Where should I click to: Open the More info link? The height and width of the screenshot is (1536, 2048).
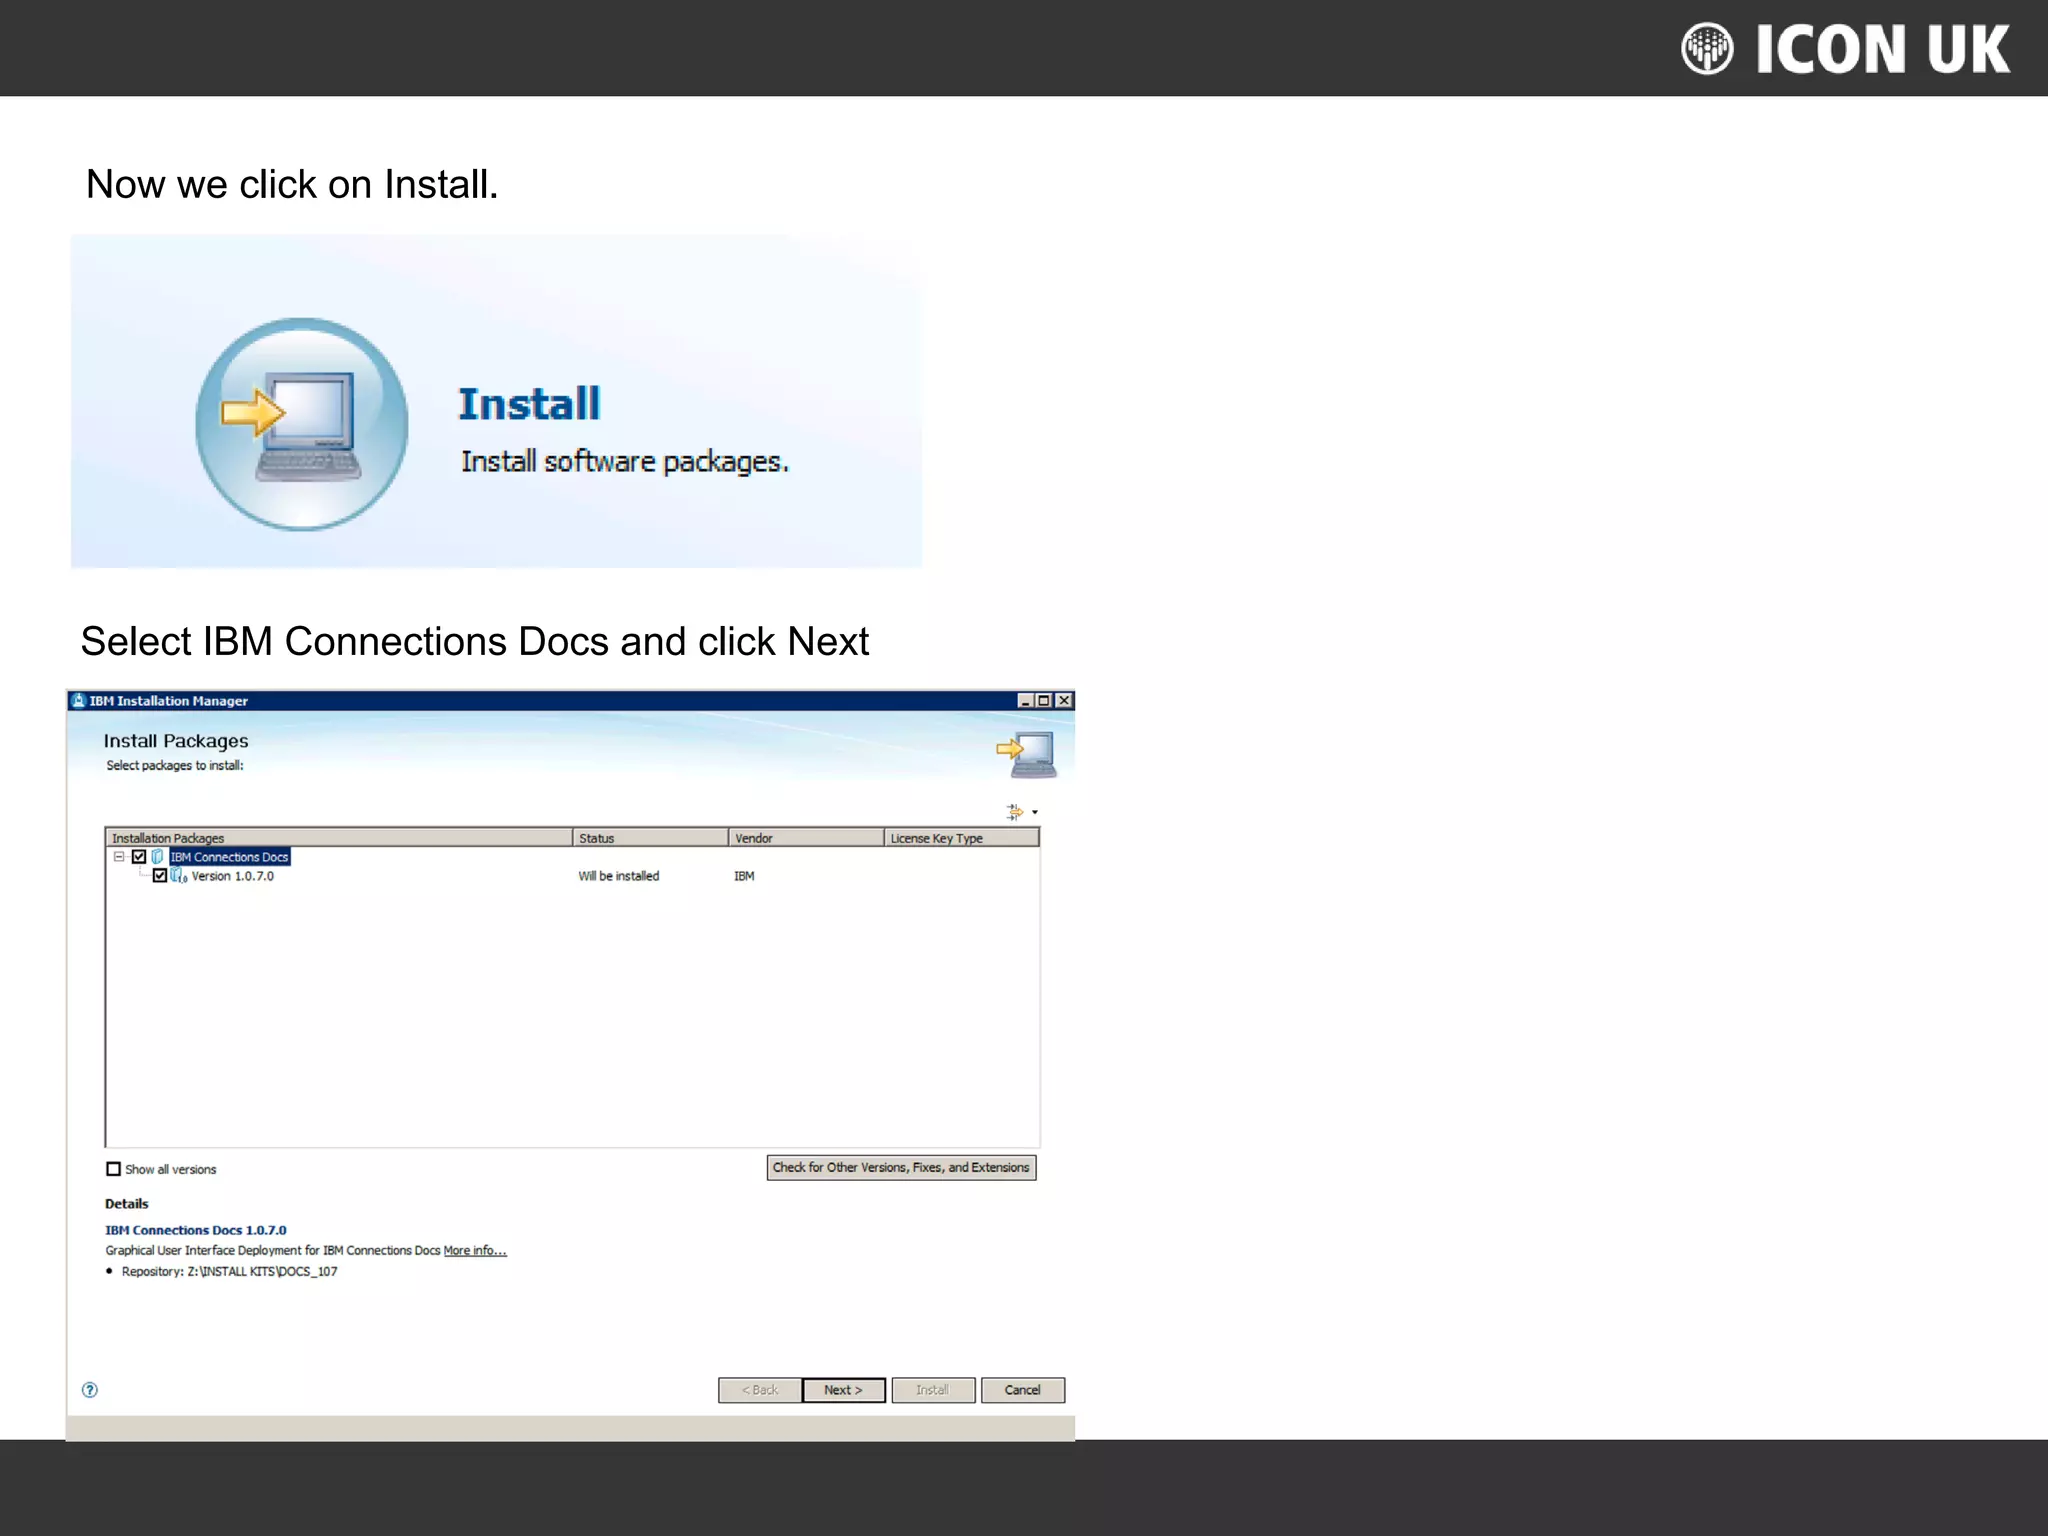(x=475, y=1251)
